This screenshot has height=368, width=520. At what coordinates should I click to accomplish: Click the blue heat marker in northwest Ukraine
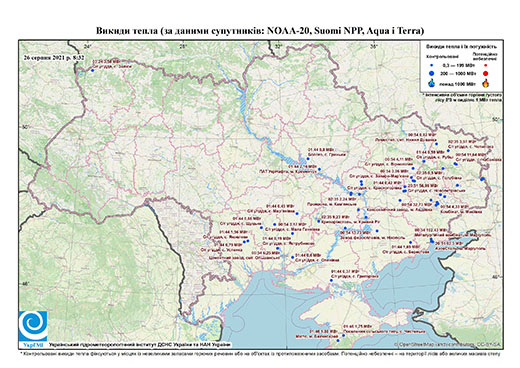pos(92,70)
